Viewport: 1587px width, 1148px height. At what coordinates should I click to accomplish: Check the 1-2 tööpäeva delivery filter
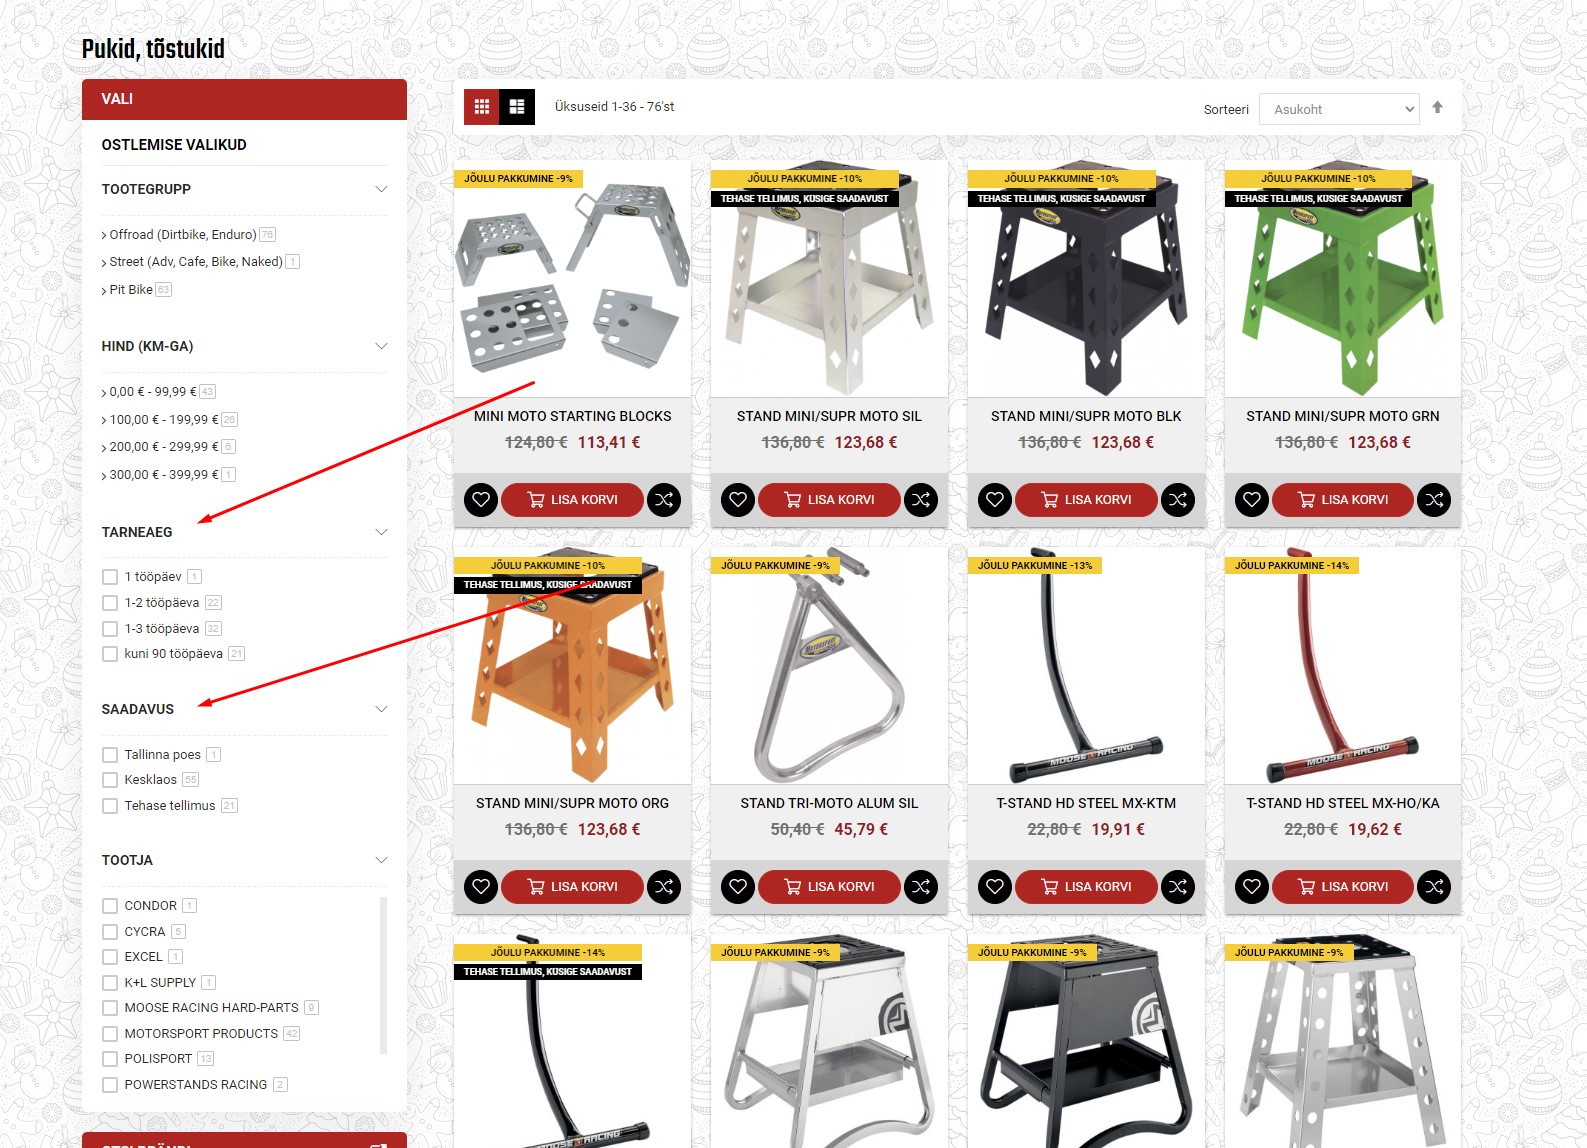tap(110, 603)
